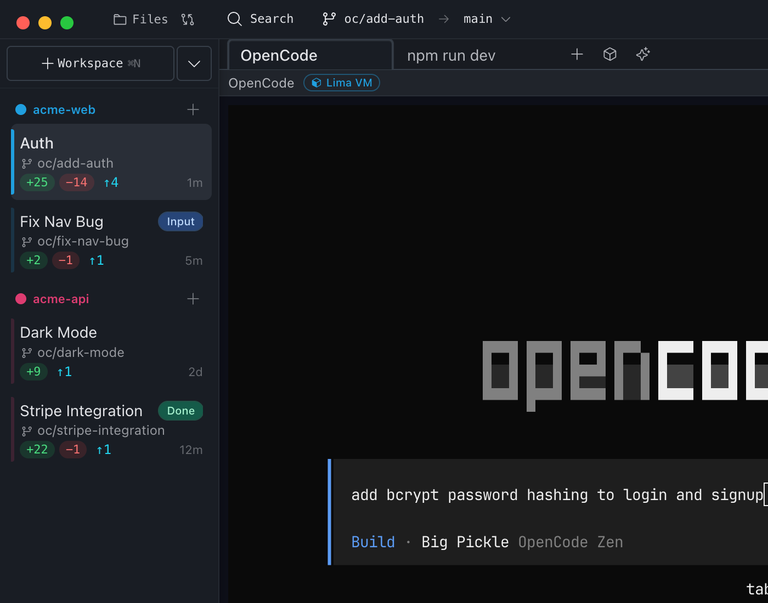This screenshot has width=768, height=603.
Task: Click the oc/fix-nav-bug branch label
Action: [x=83, y=241]
